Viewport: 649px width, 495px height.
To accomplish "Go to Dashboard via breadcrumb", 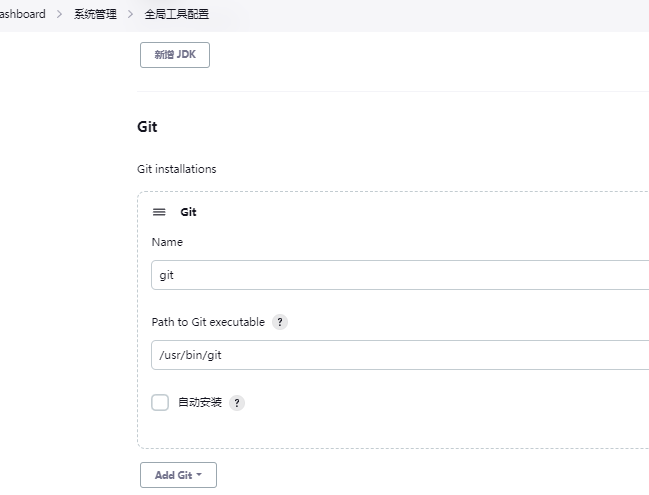I will tap(22, 14).
